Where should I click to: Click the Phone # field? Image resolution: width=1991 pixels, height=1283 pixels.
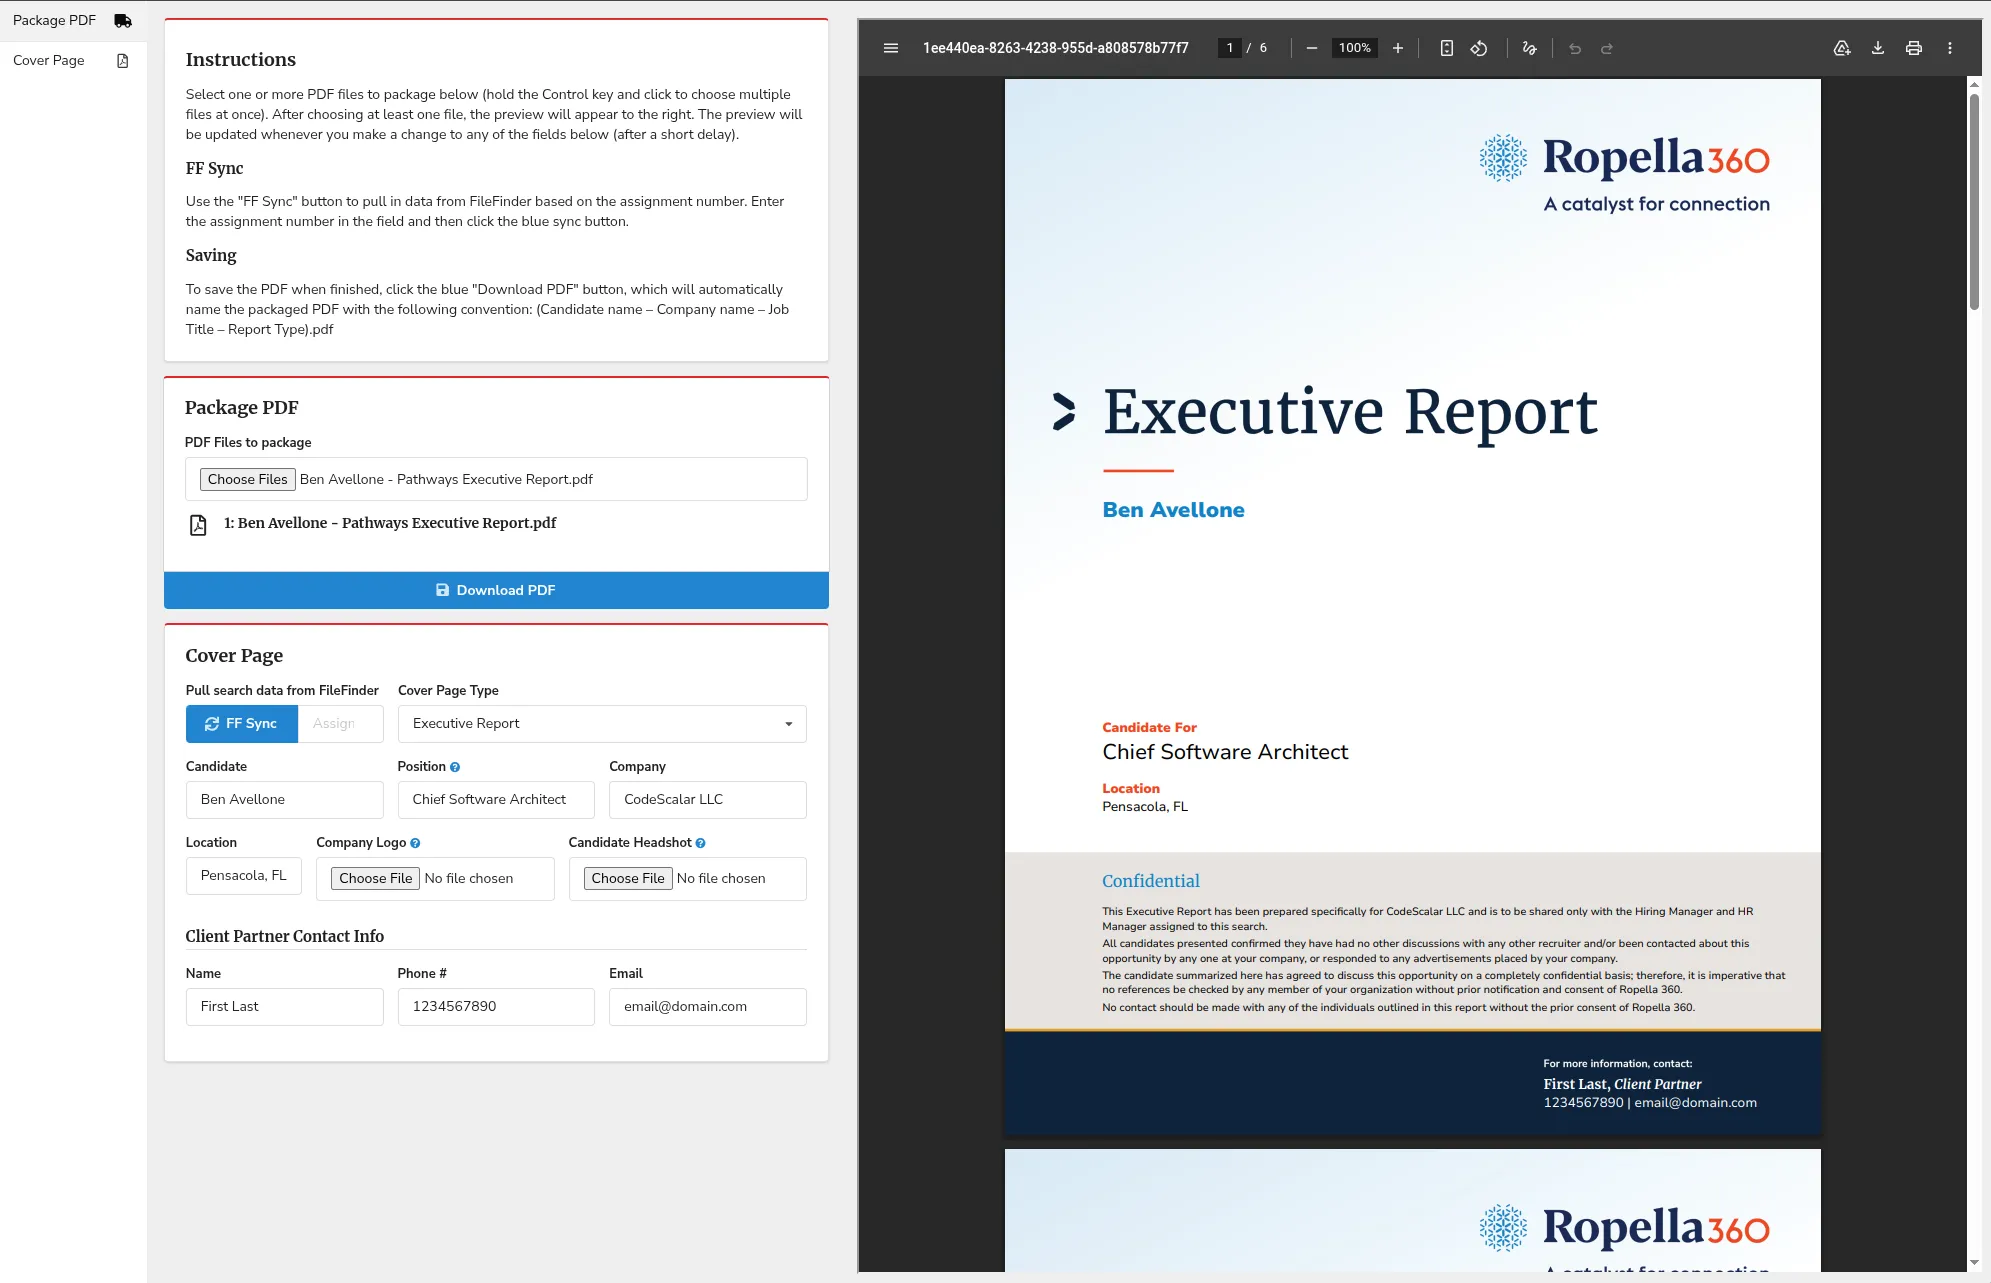pyautogui.click(x=496, y=1007)
